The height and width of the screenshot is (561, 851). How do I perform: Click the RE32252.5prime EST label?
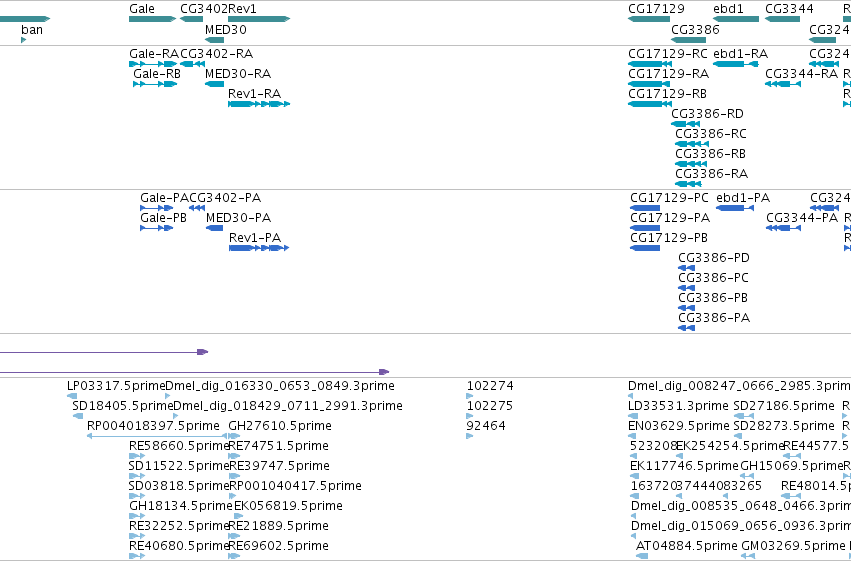click(179, 527)
